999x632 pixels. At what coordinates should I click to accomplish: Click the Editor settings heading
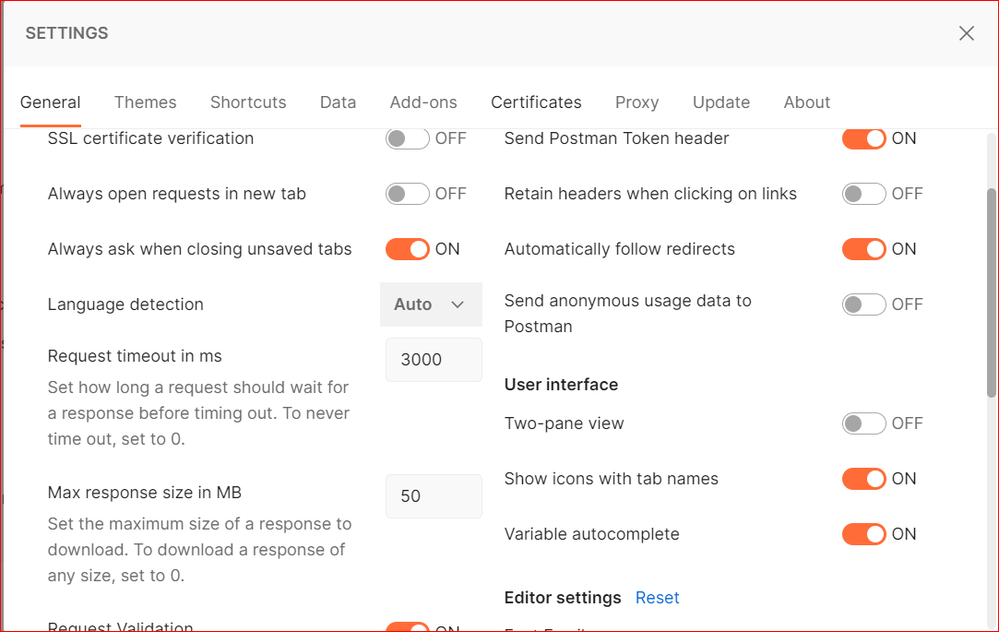click(563, 598)
